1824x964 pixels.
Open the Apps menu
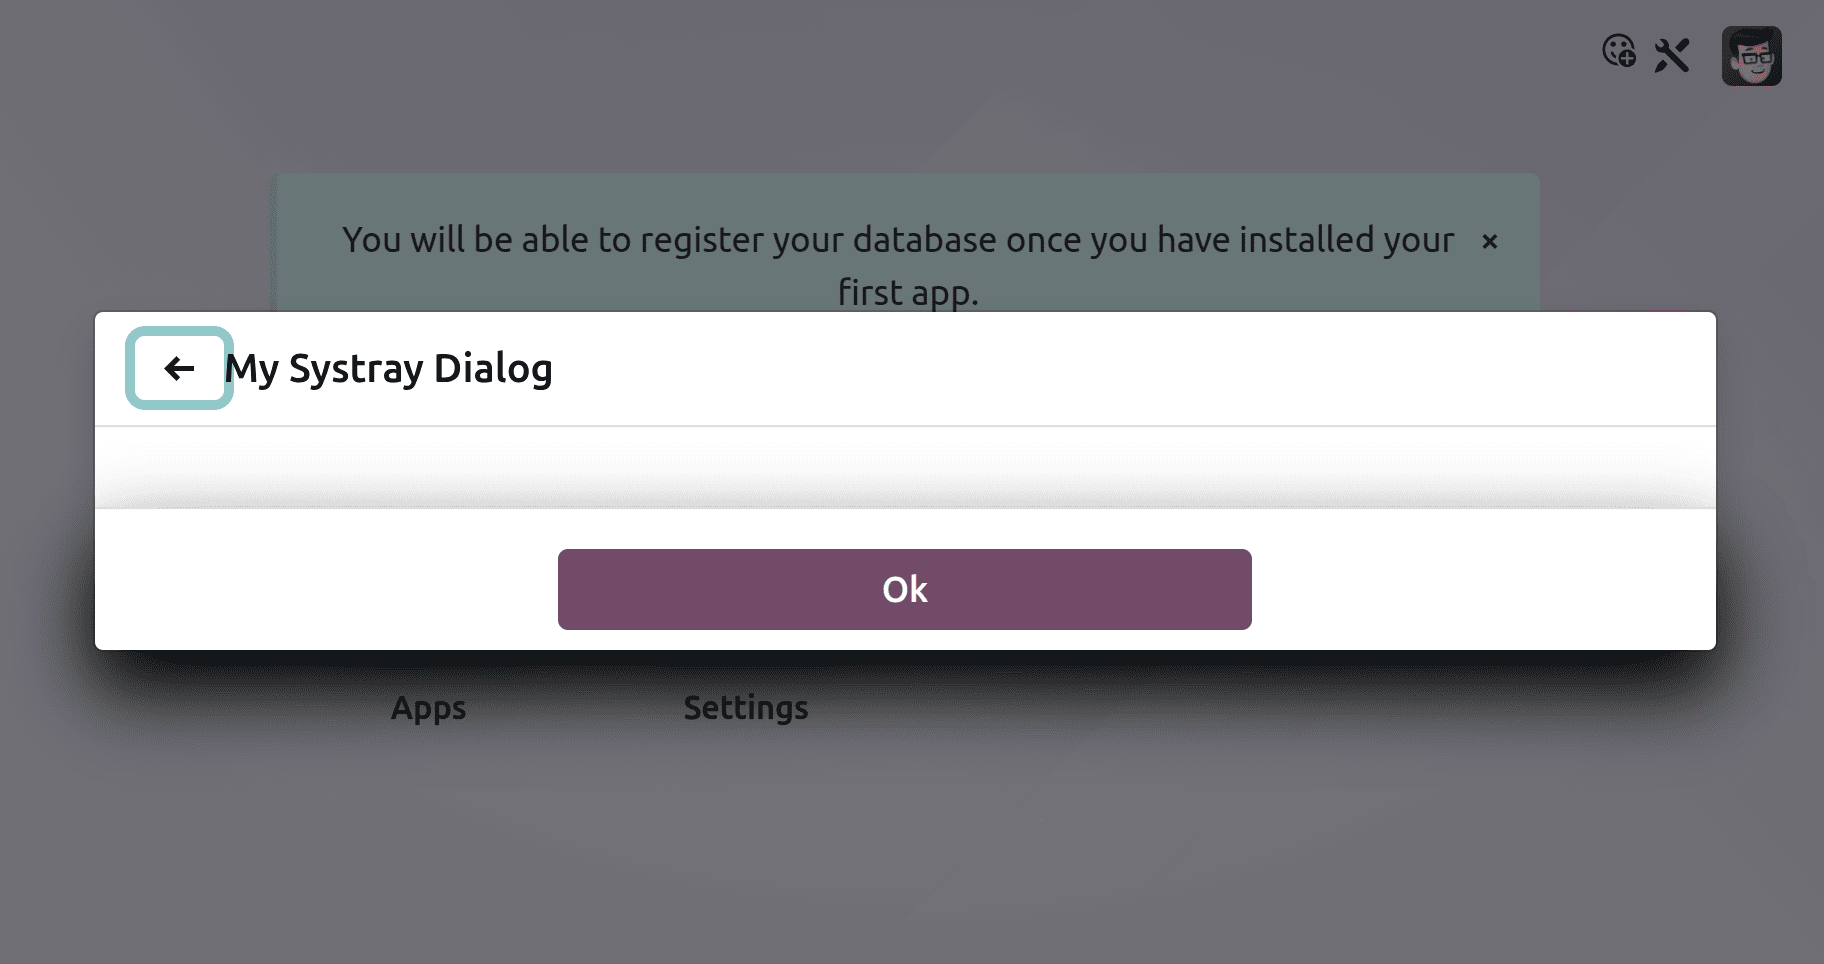428,708
